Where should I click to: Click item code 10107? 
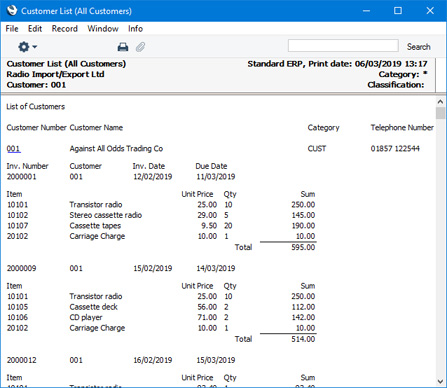[18, 226]
